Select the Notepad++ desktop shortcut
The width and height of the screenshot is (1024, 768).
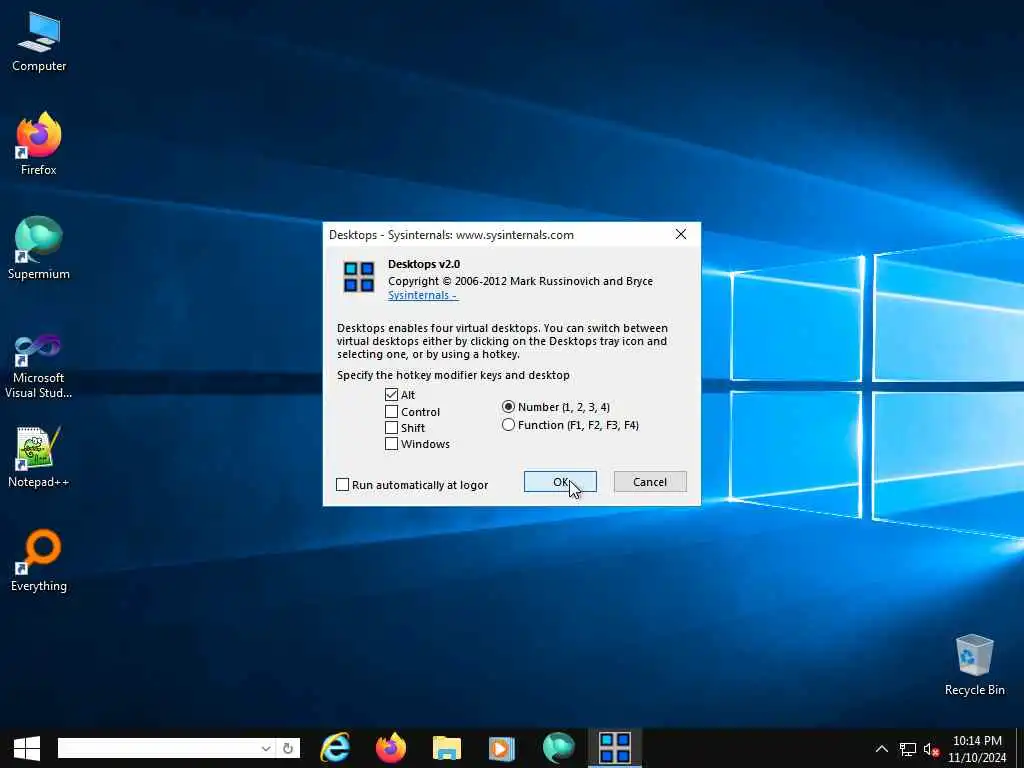click(39, 457)
